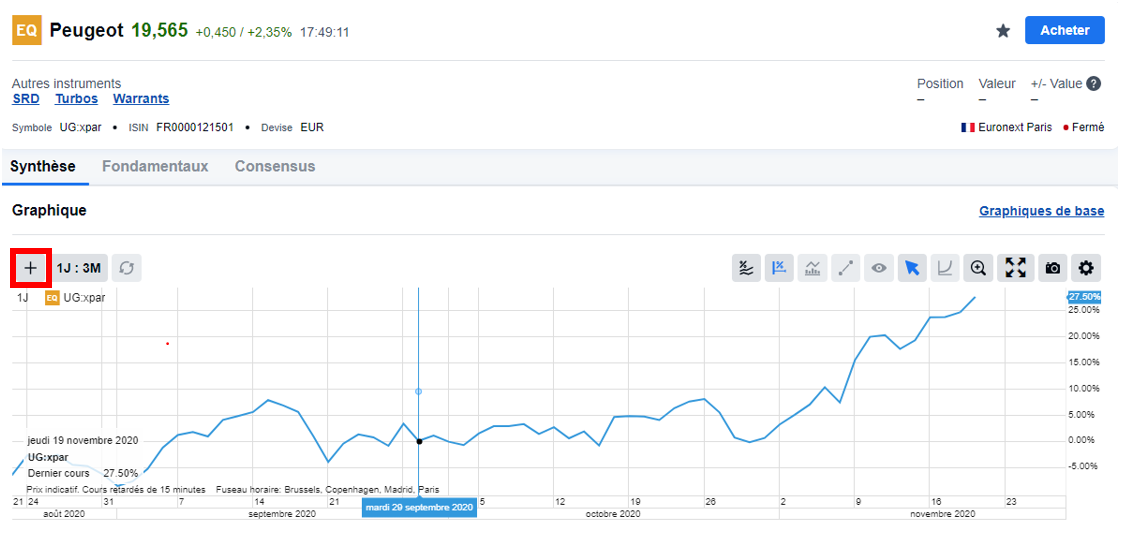The width and height of the screenshot is (1136, 550).
Task: Open the +/- Value help icon
Action: 1094,84
